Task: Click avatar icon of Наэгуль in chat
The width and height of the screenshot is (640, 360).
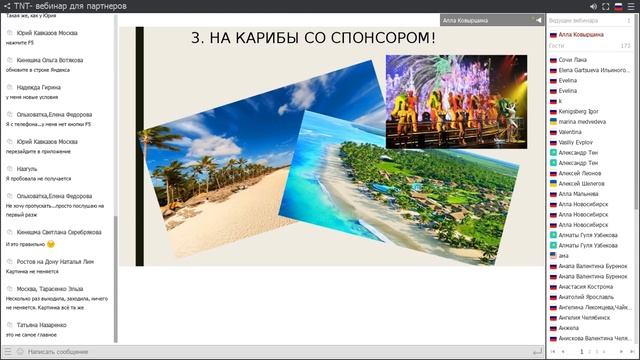Action: 10,169
